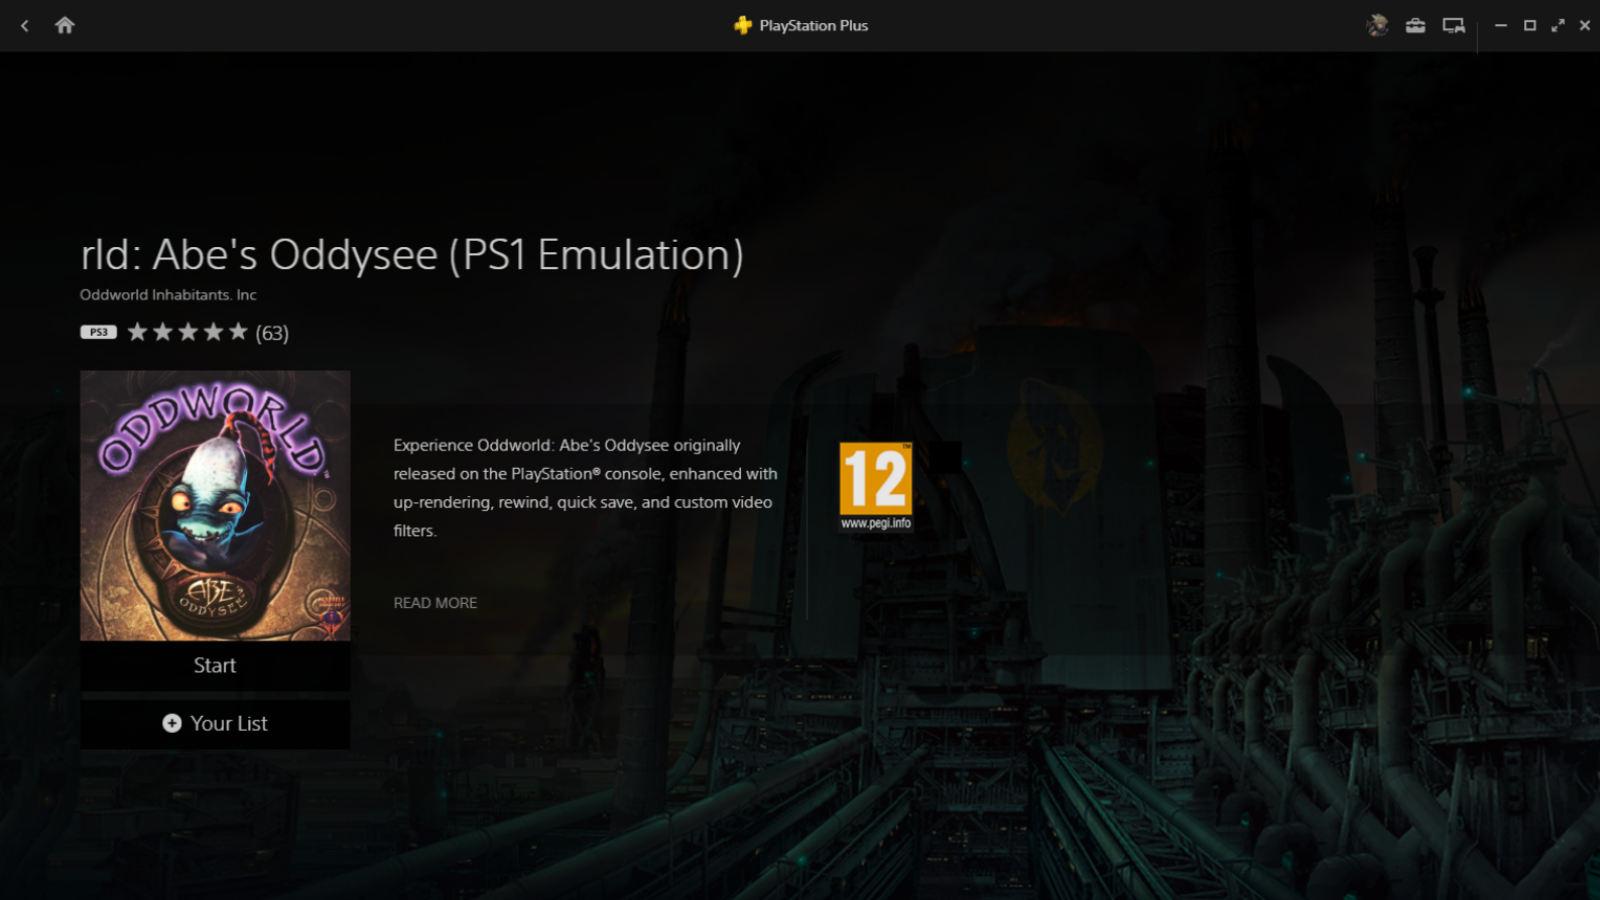Open your profile via the avatar picture
The image size is (1600, 900).
pos(1378,25)
